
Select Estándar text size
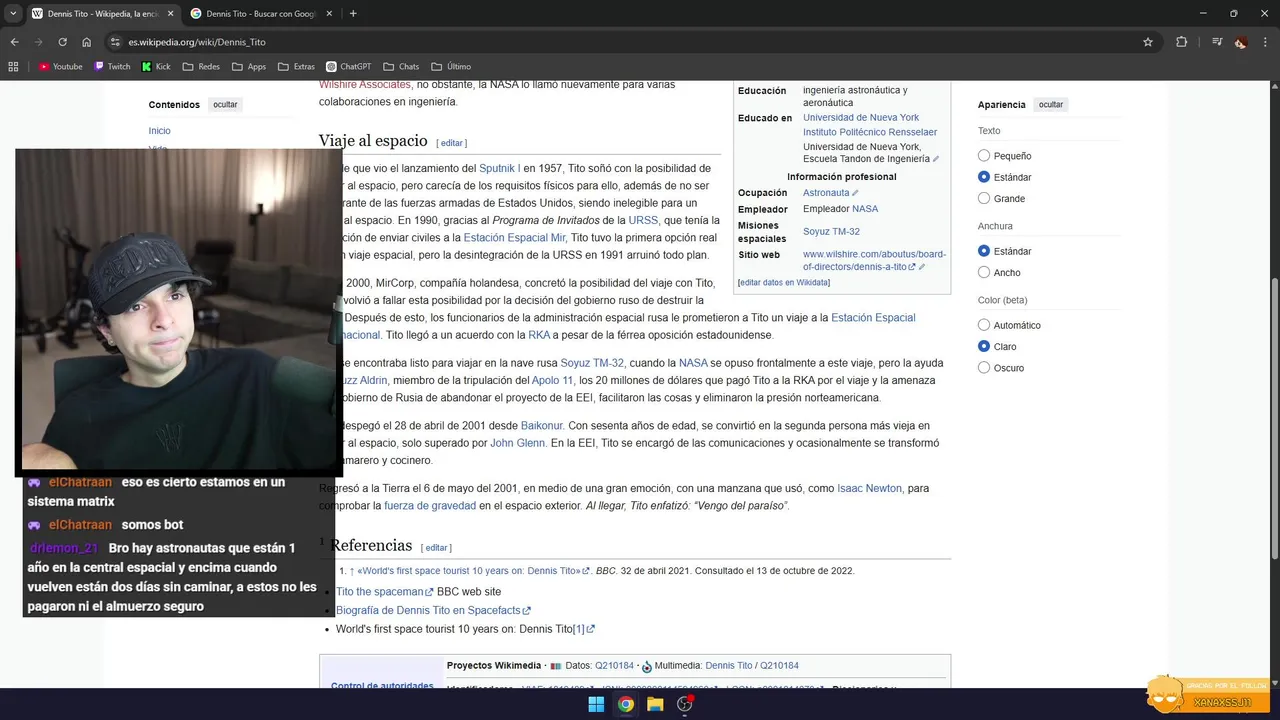click(x=984, y=177)
